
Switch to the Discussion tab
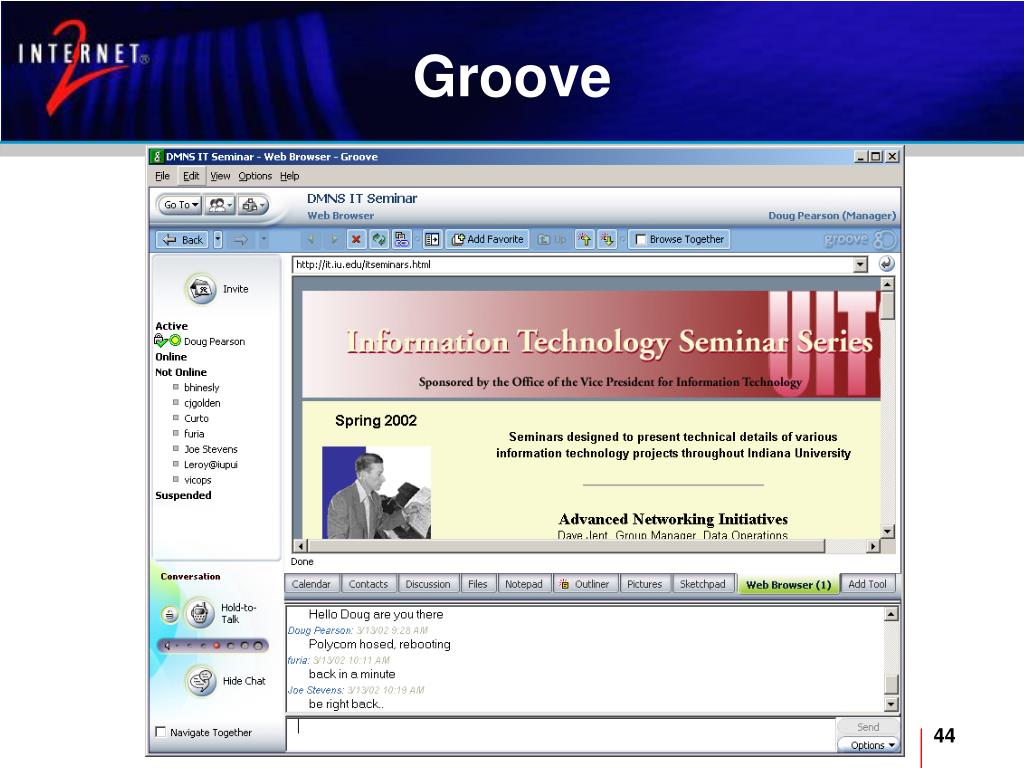(x=428, y=584)
